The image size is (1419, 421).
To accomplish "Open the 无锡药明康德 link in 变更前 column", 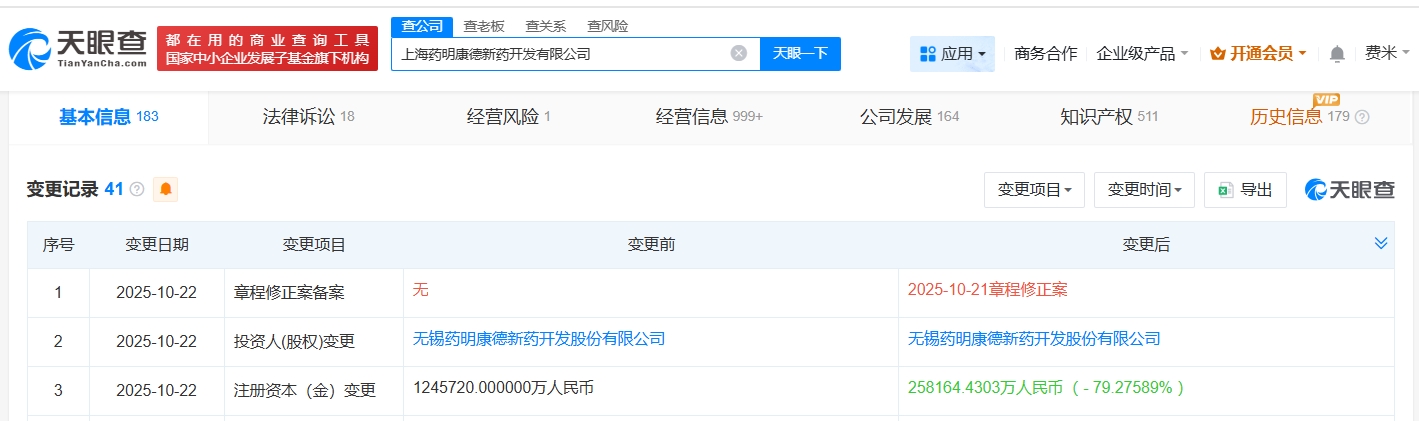I will (x=539, y=339).
